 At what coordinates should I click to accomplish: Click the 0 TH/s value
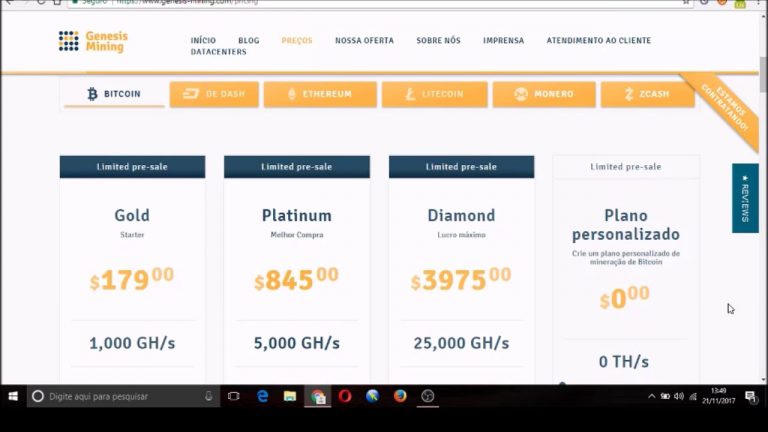(624, 362)
